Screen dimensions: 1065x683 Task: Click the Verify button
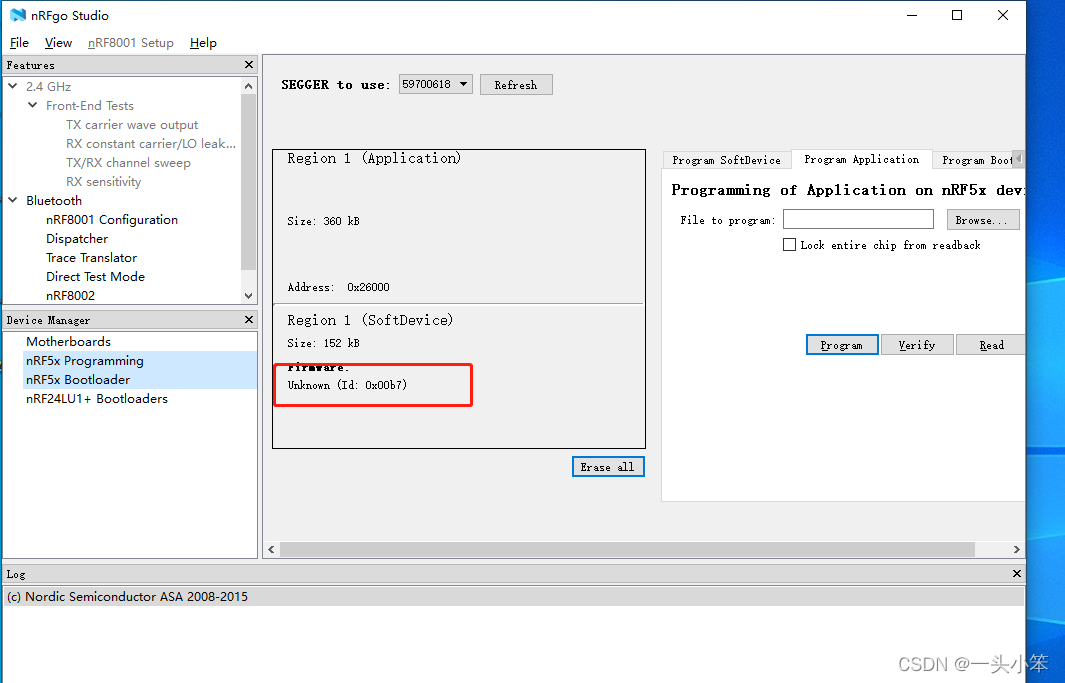[917, 345]
